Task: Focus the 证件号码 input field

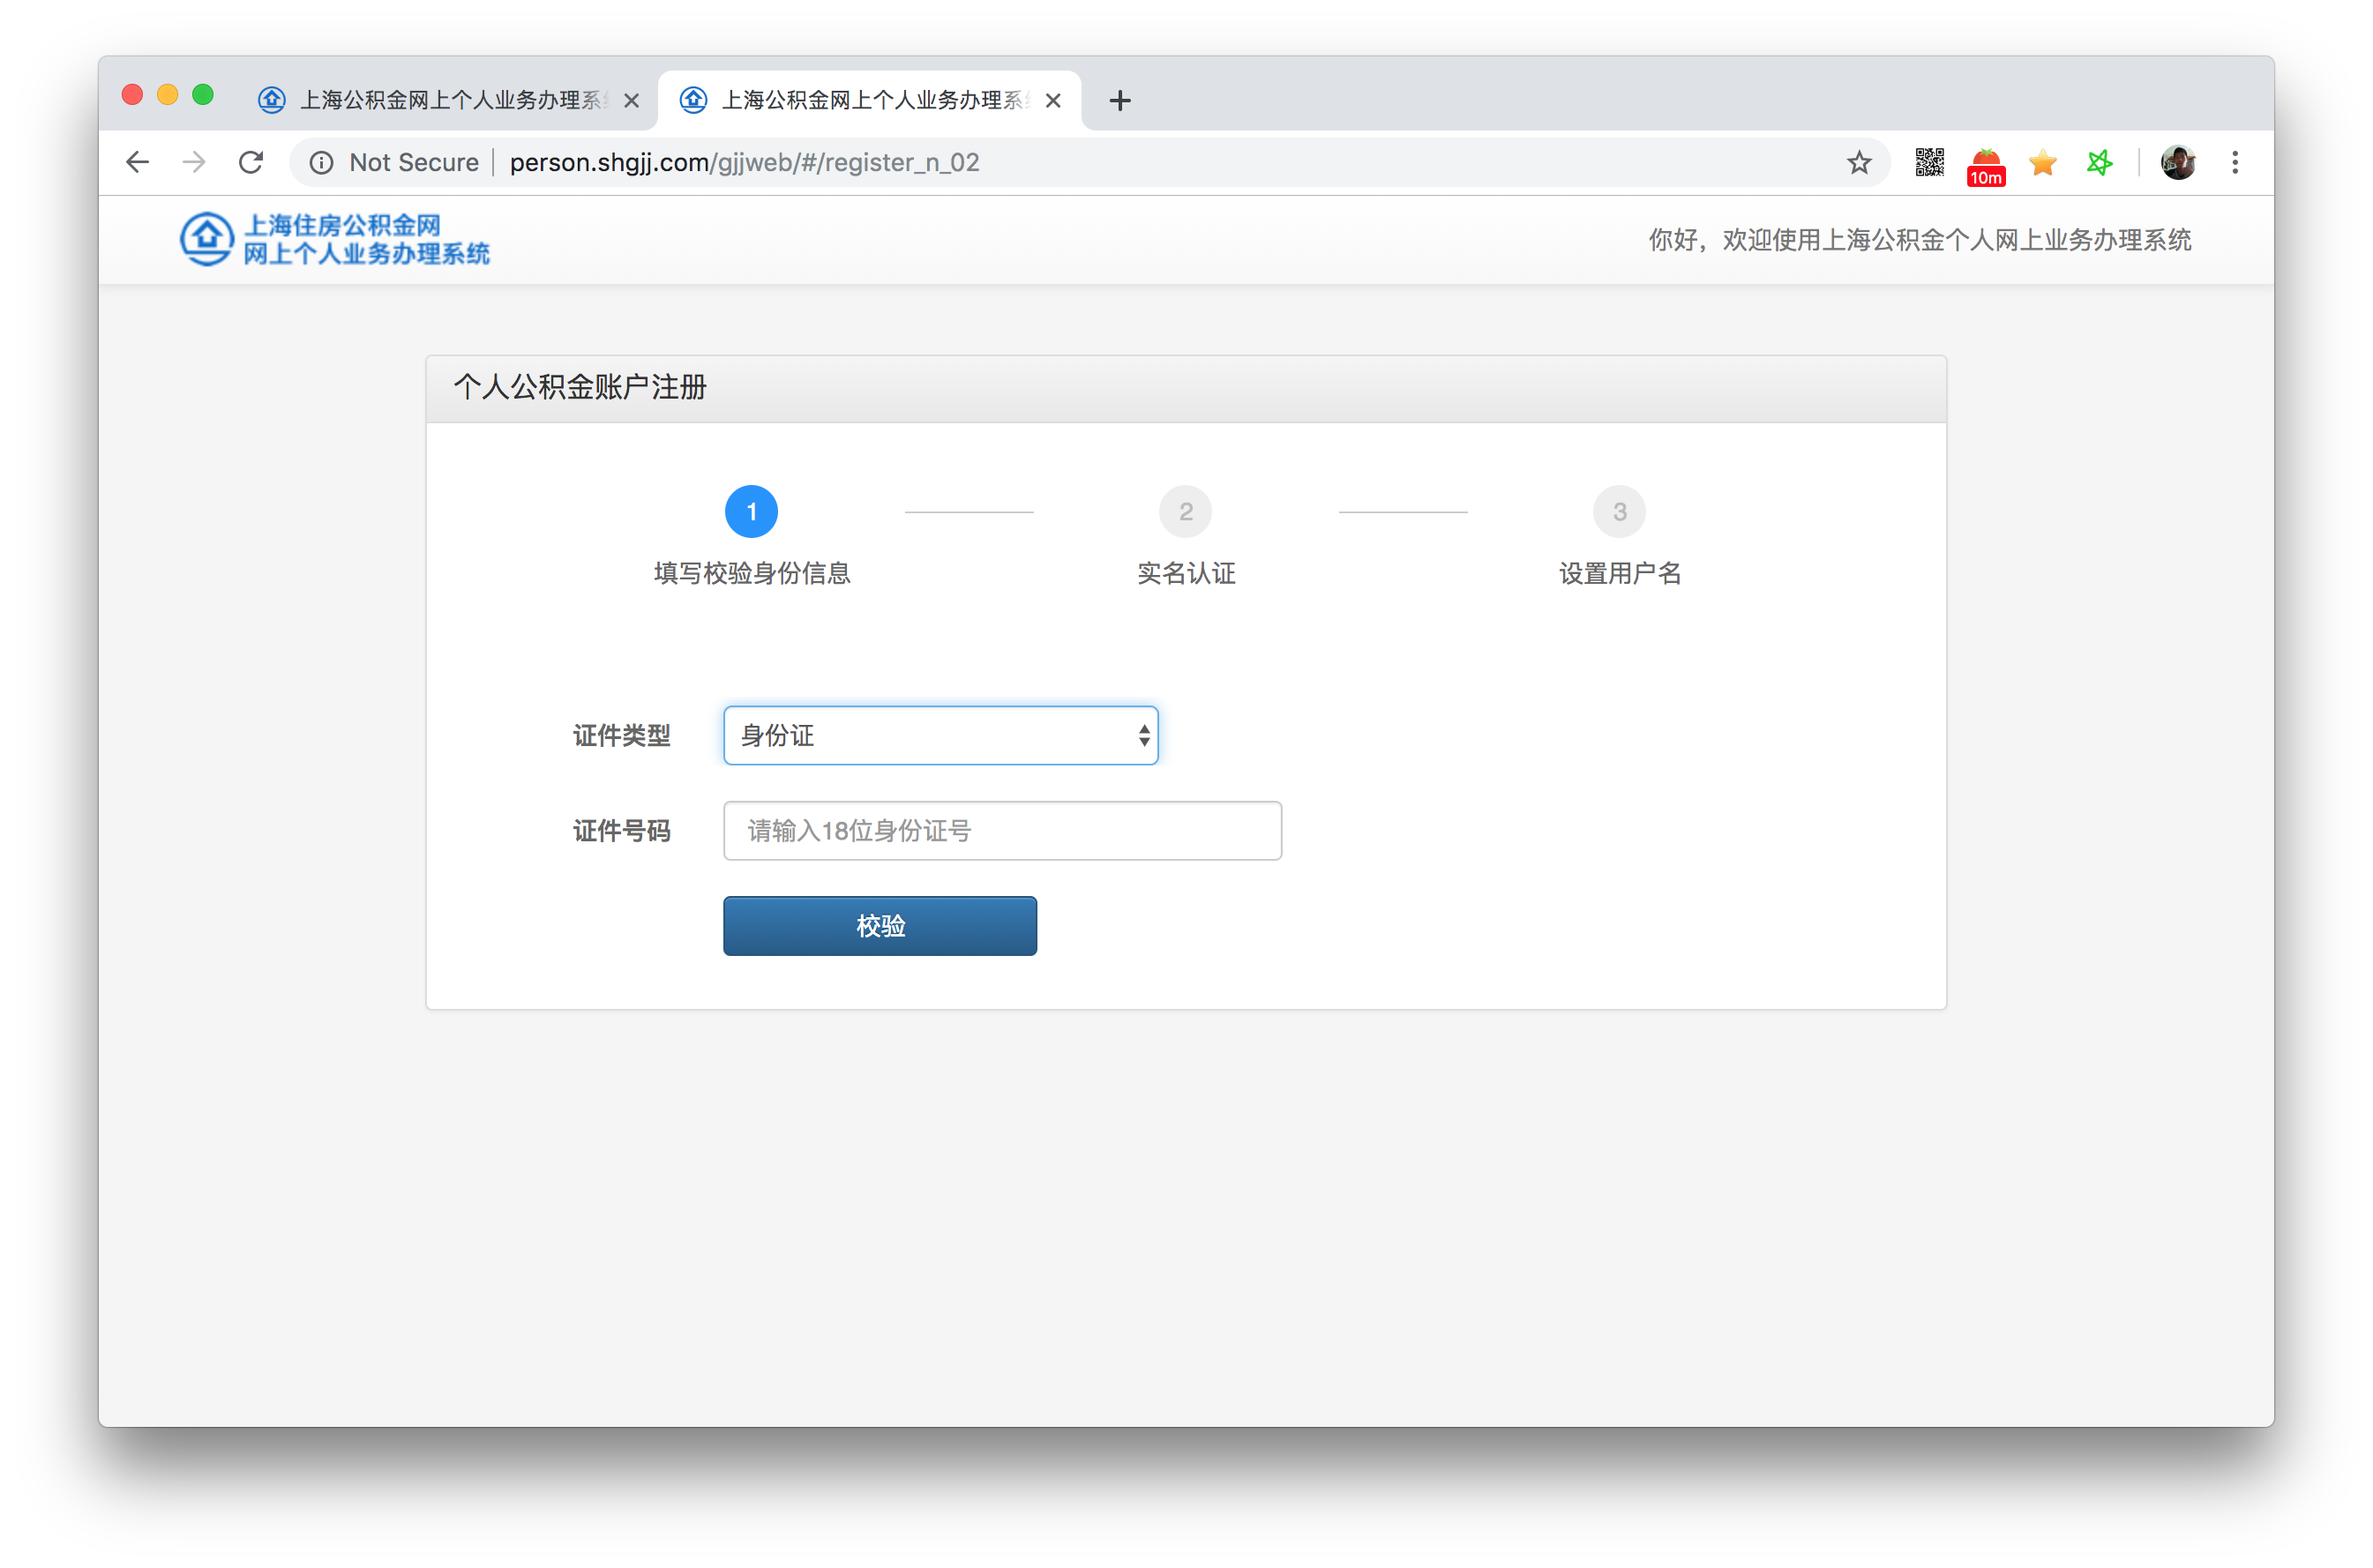Action: pyautogui.click(x=1002, y=830)
